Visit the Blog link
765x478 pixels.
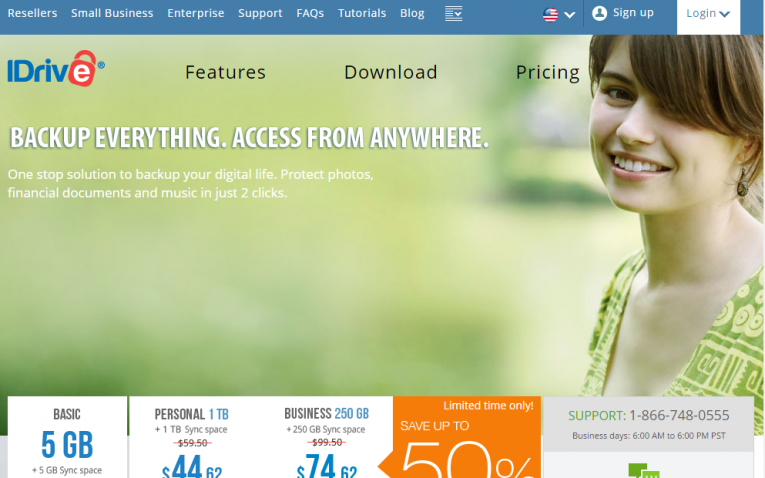412,13
